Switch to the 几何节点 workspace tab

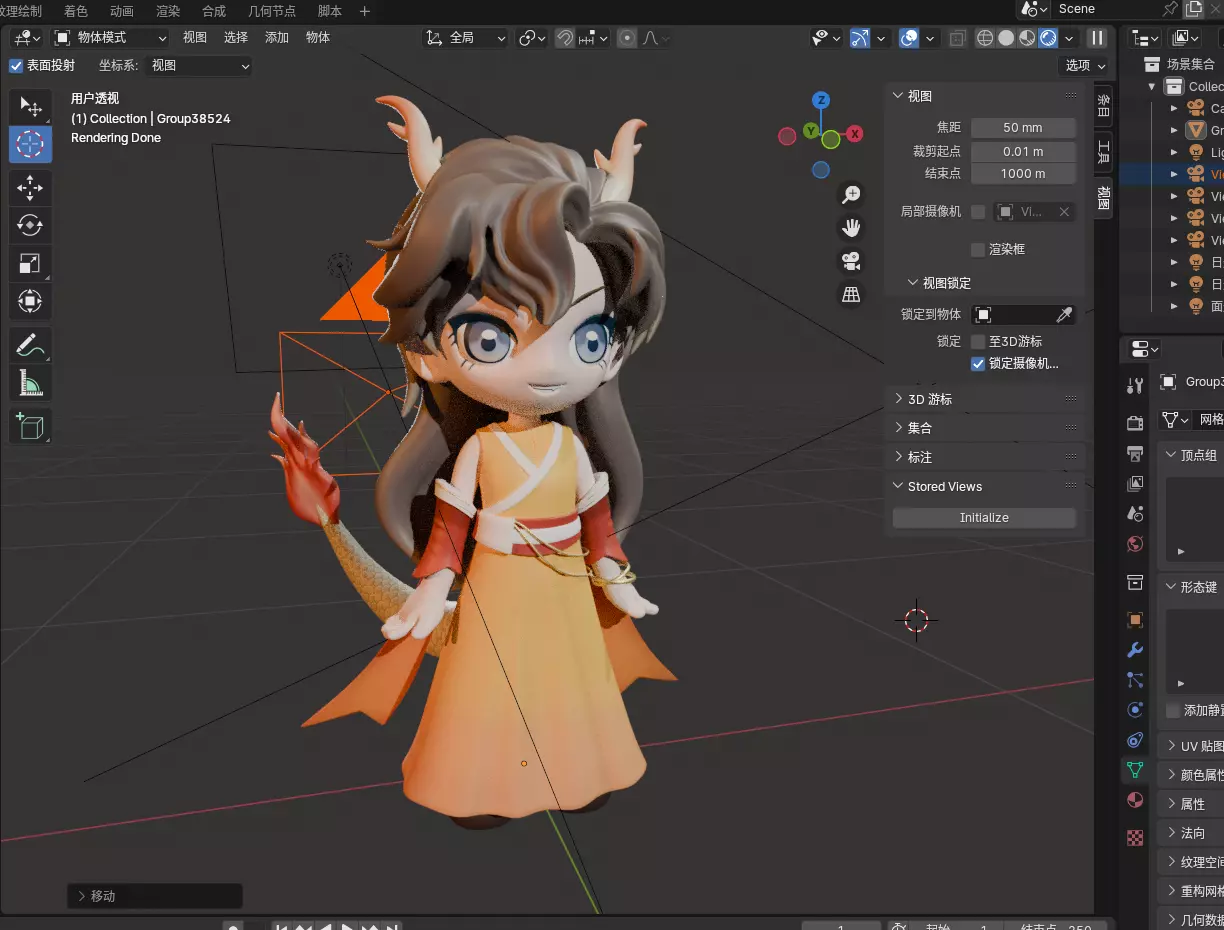pos(272,11)
